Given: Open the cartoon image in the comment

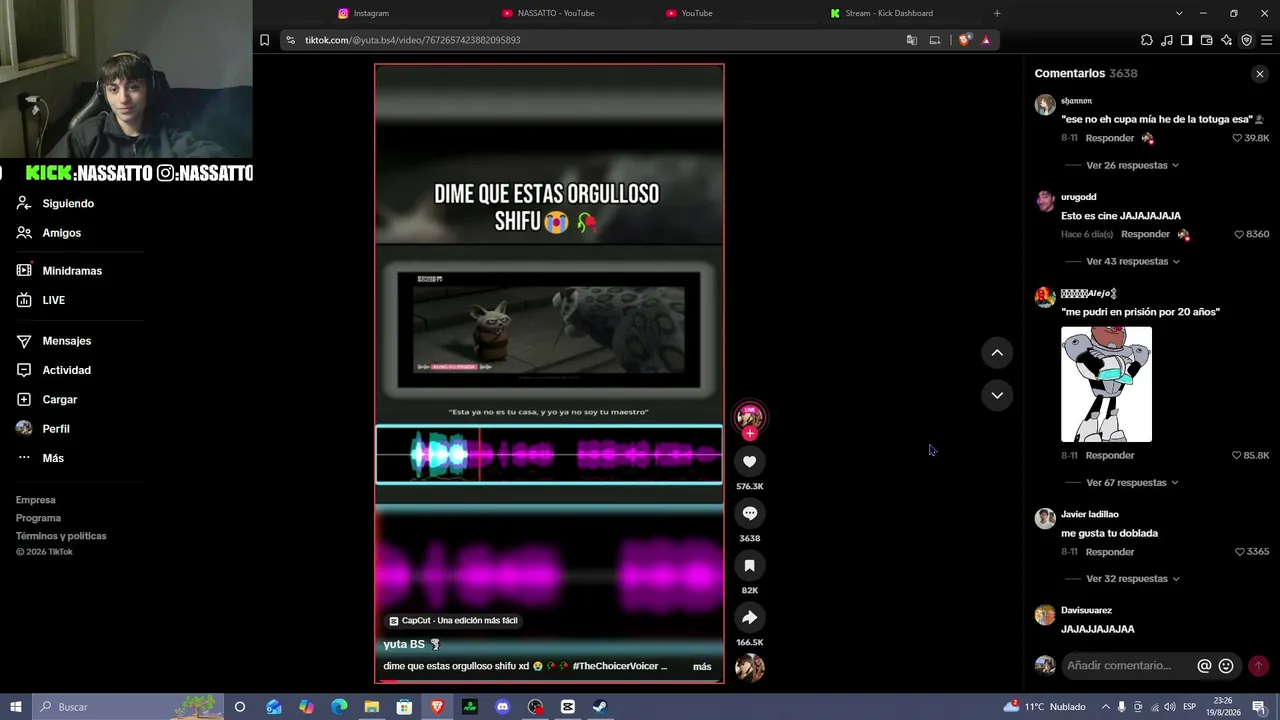Looking at the screenshot, I should (x=1106, y=384).
